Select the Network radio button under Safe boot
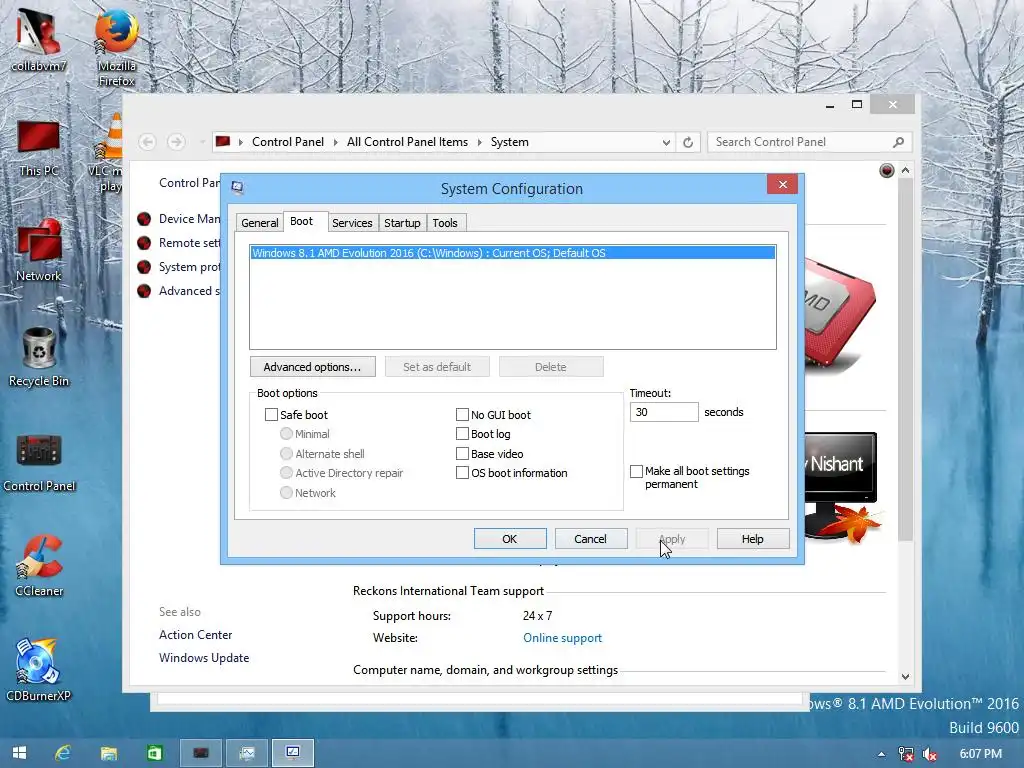This screenshot has height=768, width=1024. [x=286, y=492]
